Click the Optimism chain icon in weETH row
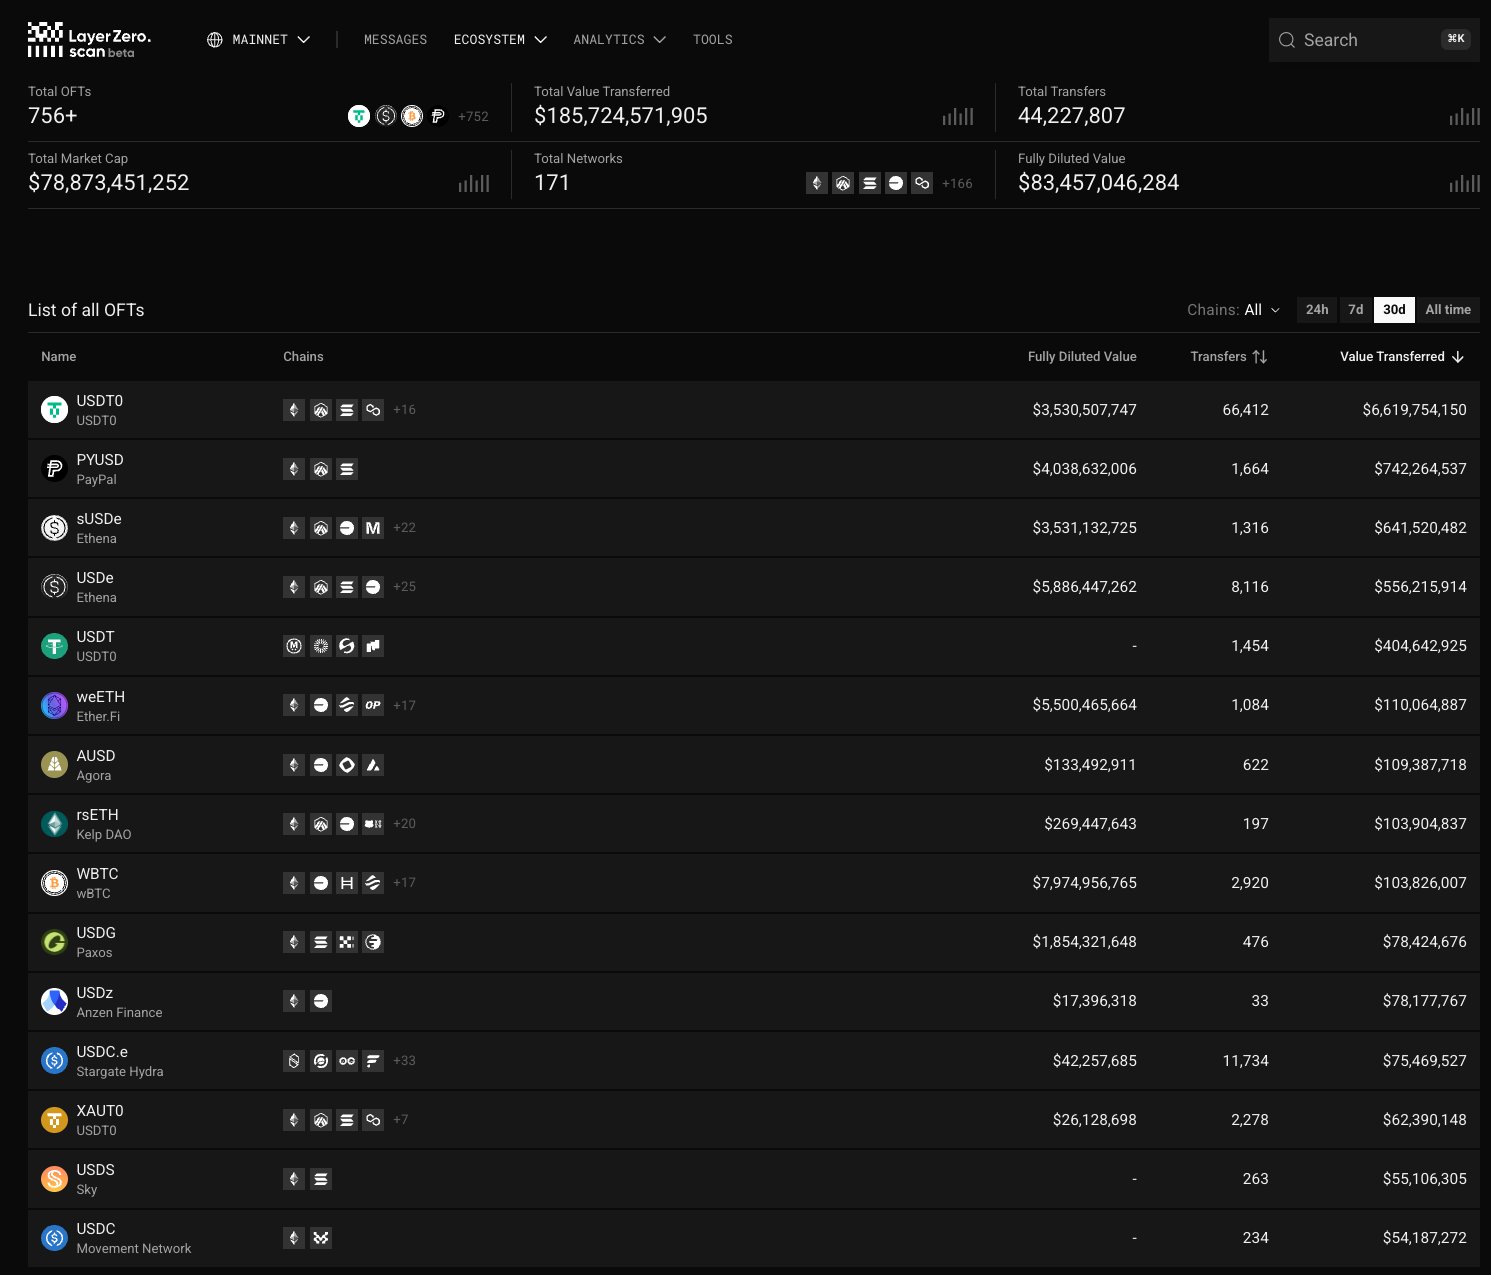 tap(373, 705)
